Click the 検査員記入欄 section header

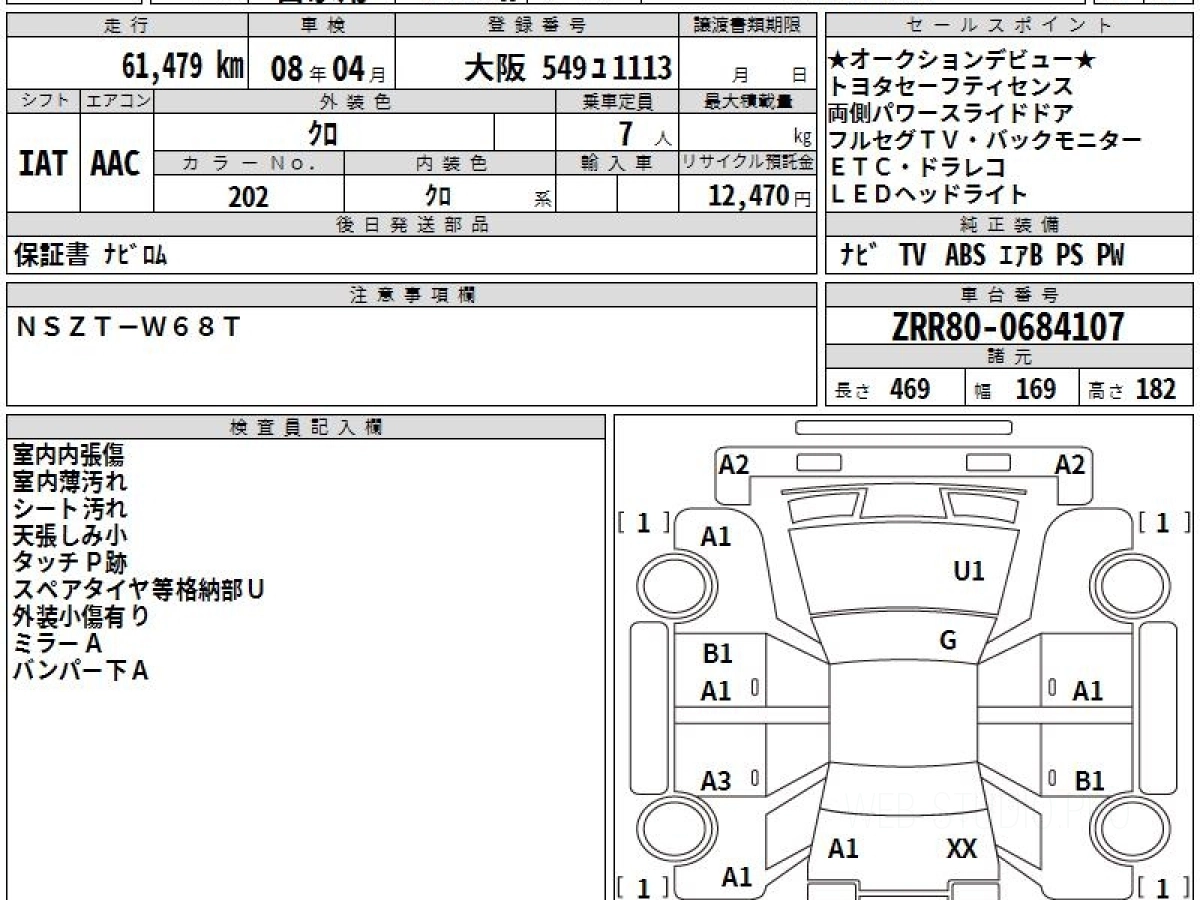[x=306, y=427]
